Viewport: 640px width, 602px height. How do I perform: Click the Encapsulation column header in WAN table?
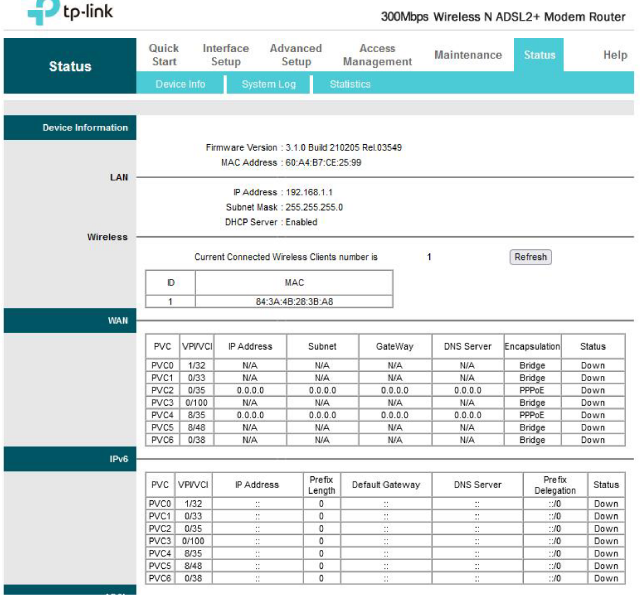click(x=532, y=347)
